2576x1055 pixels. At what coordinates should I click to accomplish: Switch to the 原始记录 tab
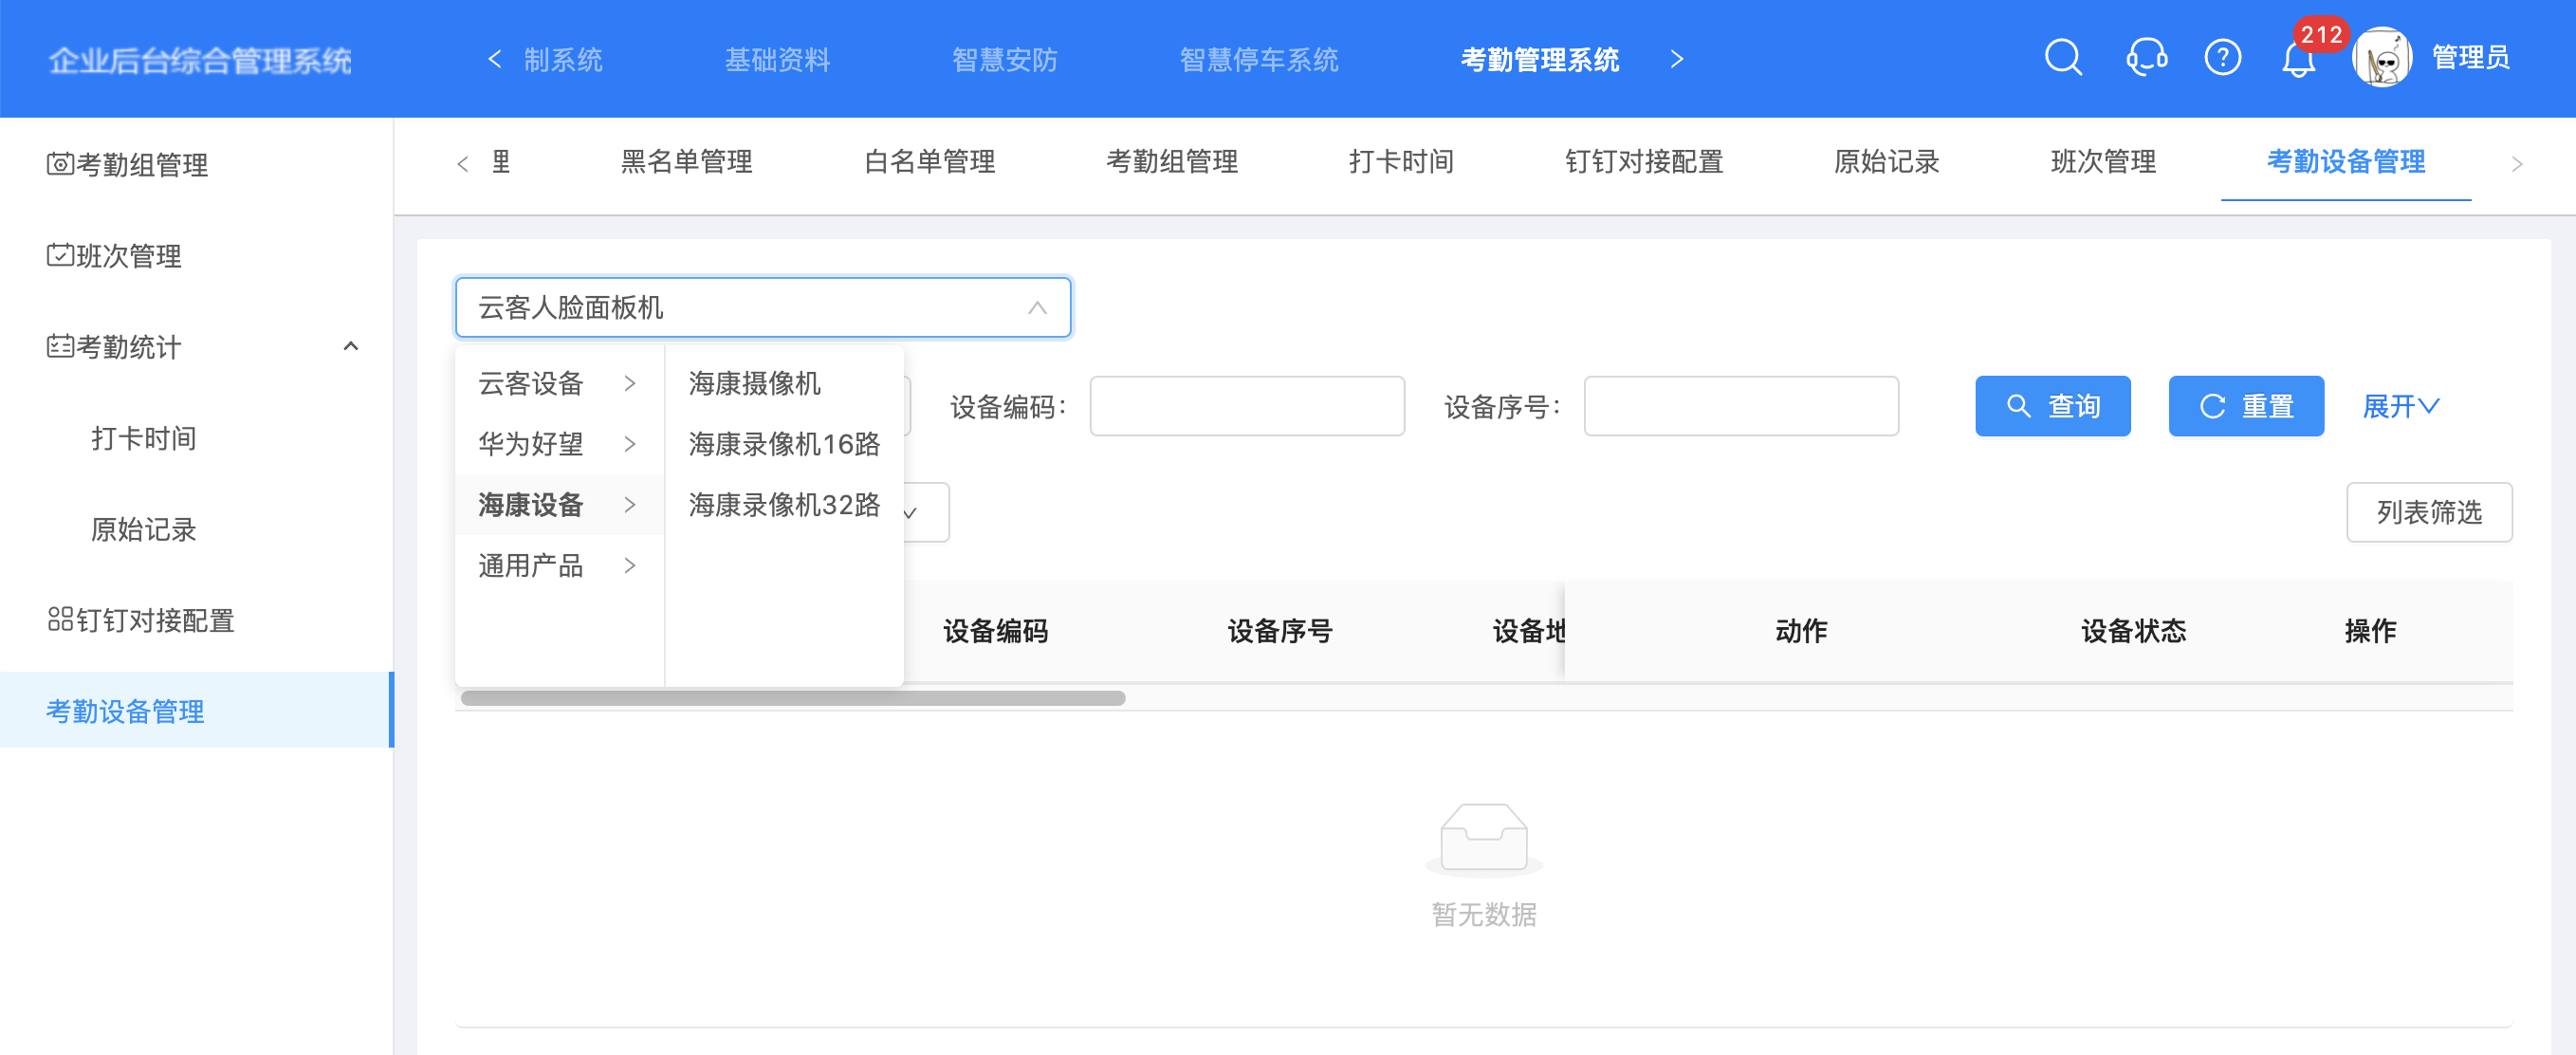[1886, 161]
